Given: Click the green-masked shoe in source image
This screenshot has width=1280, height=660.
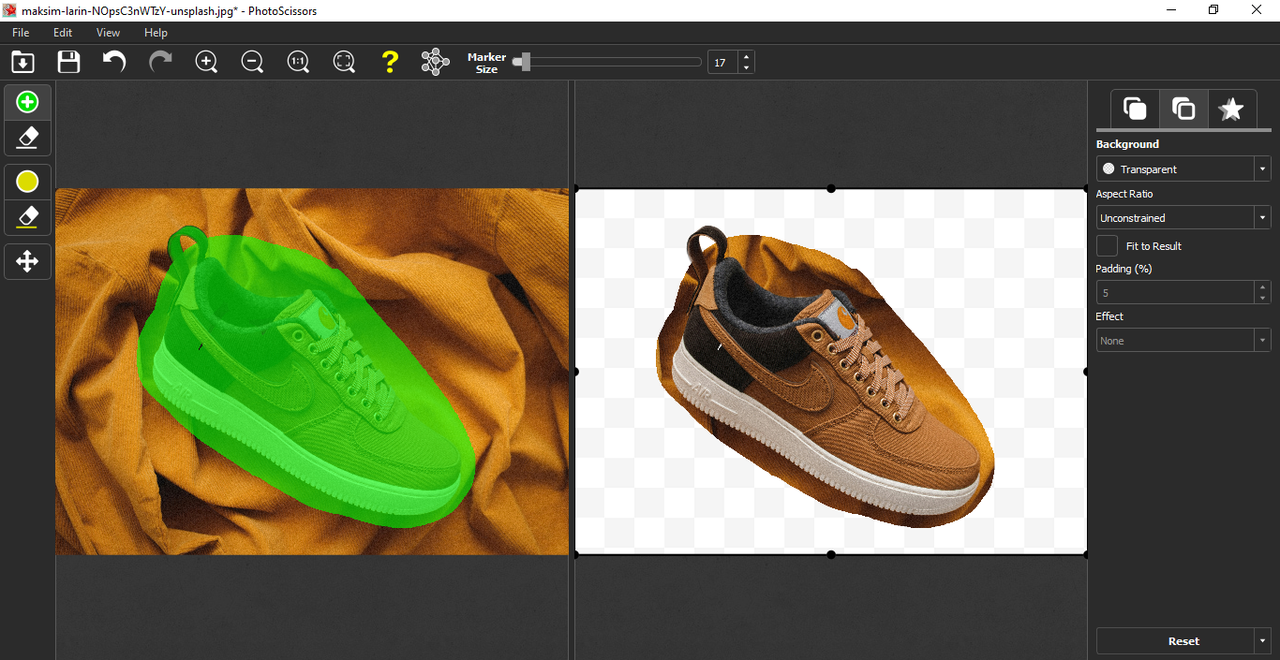Looking at the screenshot, I should coord(305,378).
